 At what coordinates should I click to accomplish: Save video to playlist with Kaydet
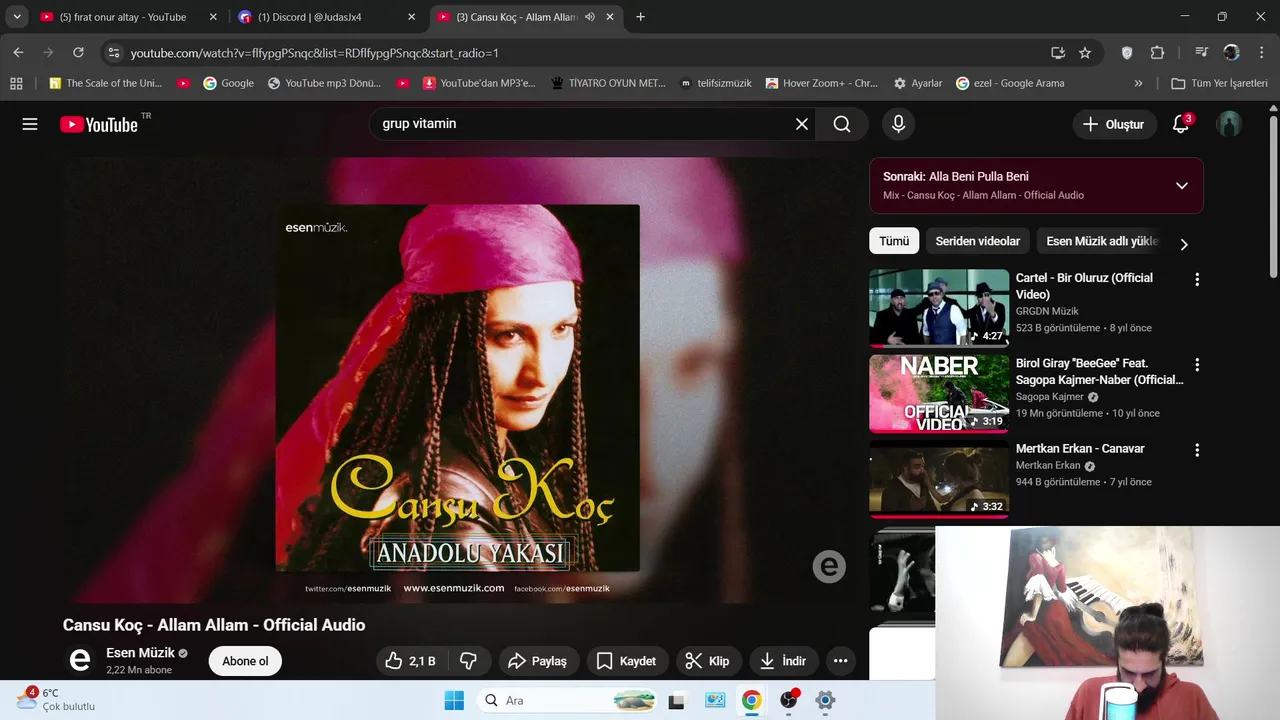tap(626, 661)
